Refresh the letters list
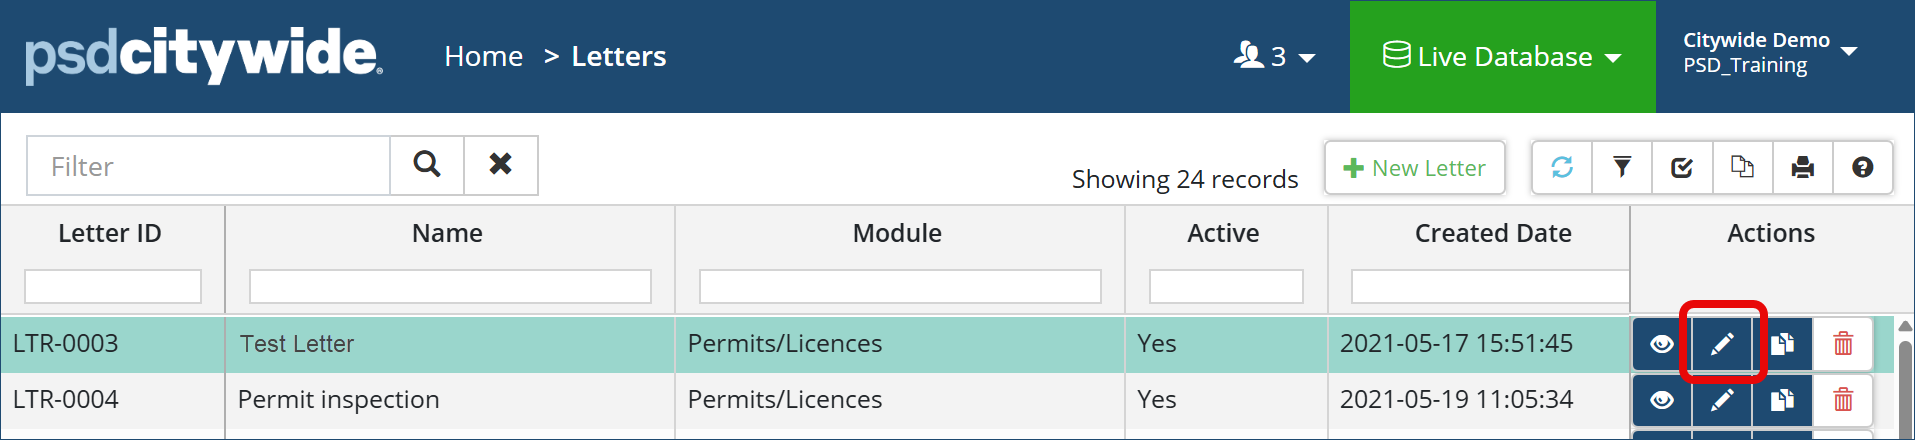This screenshot has width=1915, height=440. tap(1562, 167)
